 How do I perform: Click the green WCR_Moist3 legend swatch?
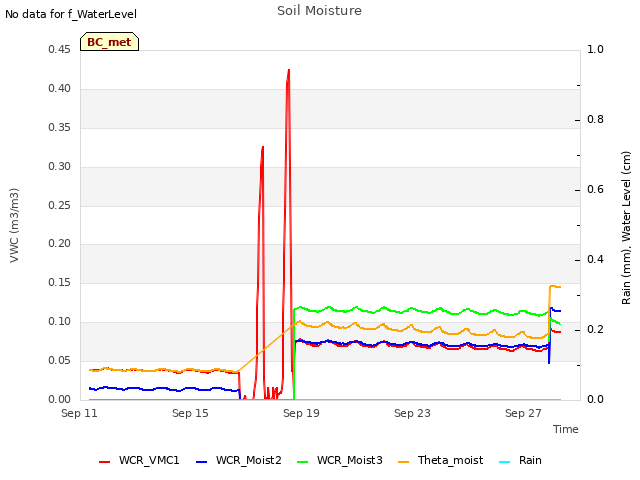[x=302, y=462]
